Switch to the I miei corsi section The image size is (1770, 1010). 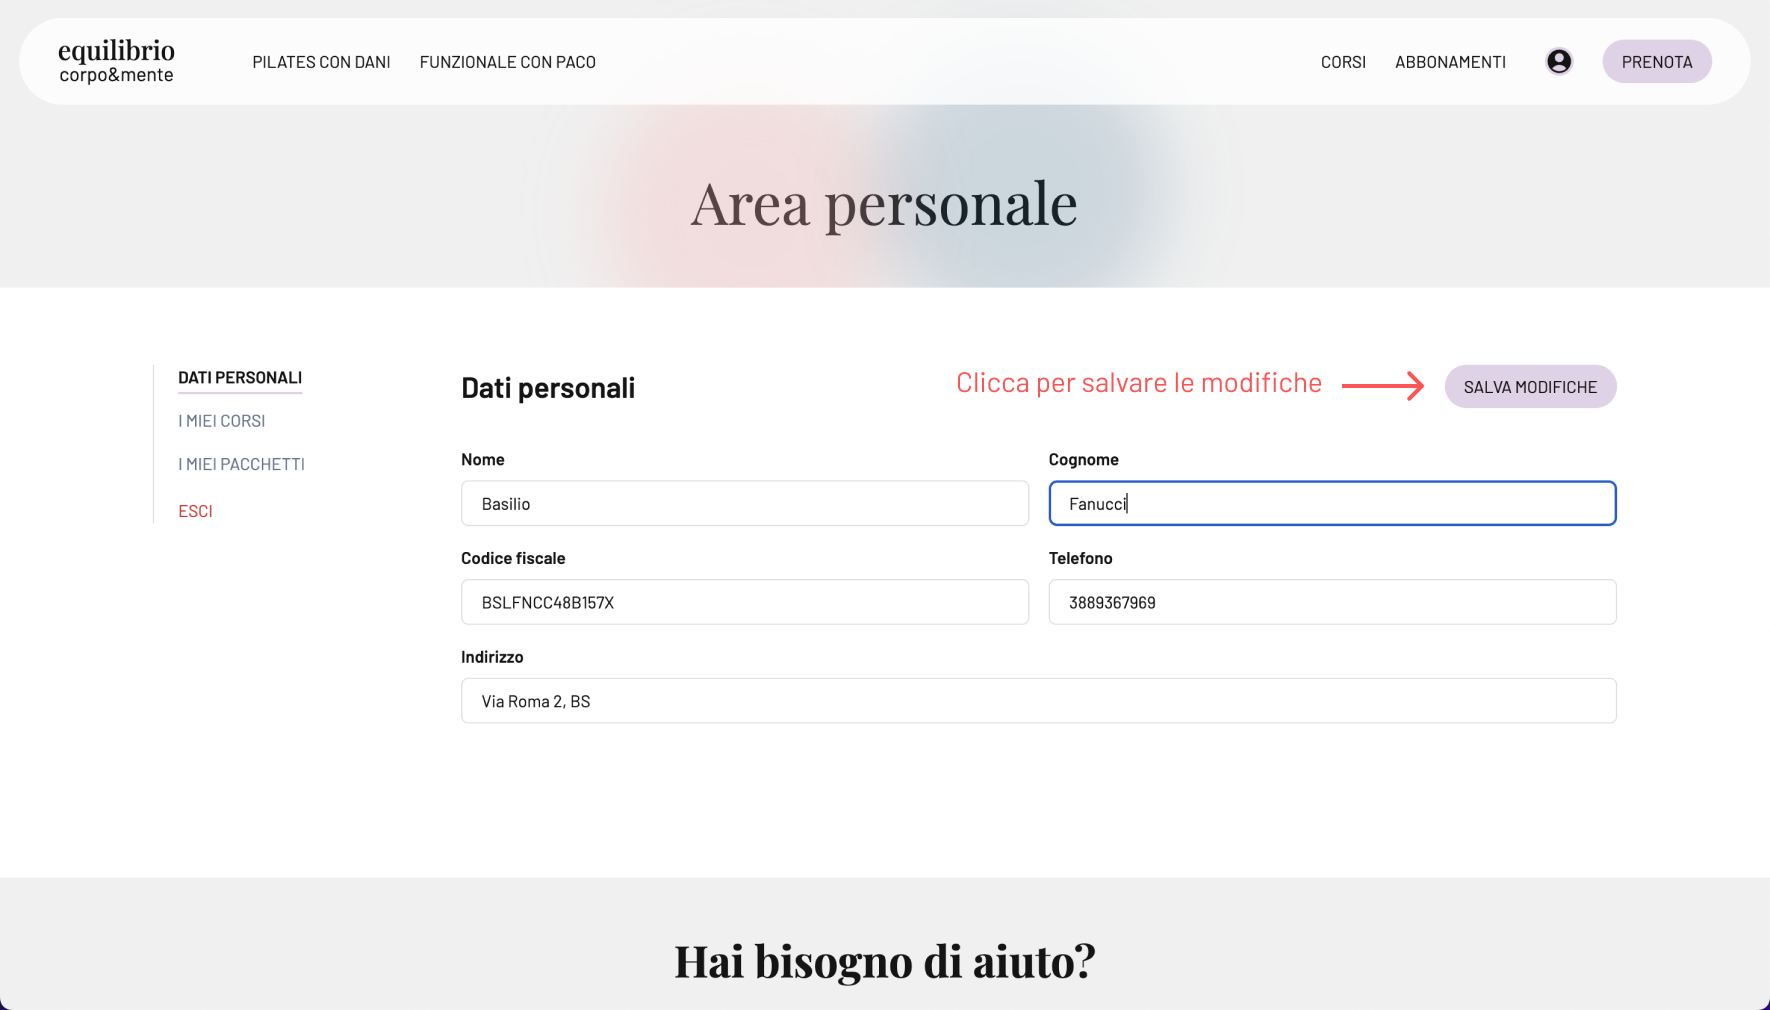[x=221, y=421]
